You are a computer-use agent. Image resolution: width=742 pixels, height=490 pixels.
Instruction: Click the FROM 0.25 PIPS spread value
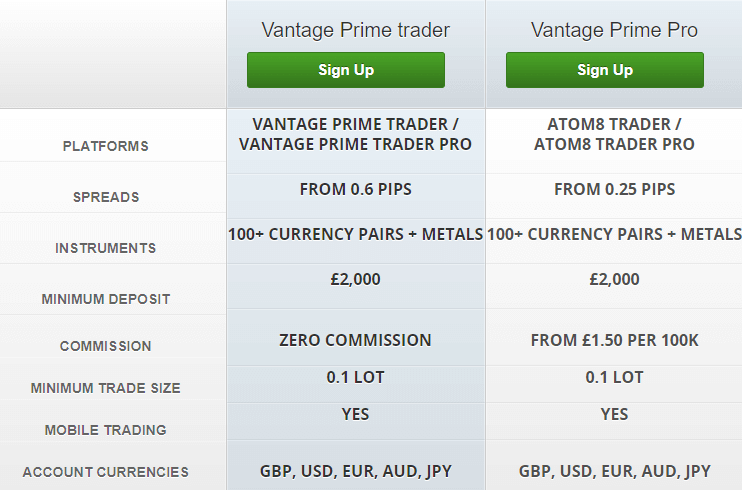pos(614,189)
